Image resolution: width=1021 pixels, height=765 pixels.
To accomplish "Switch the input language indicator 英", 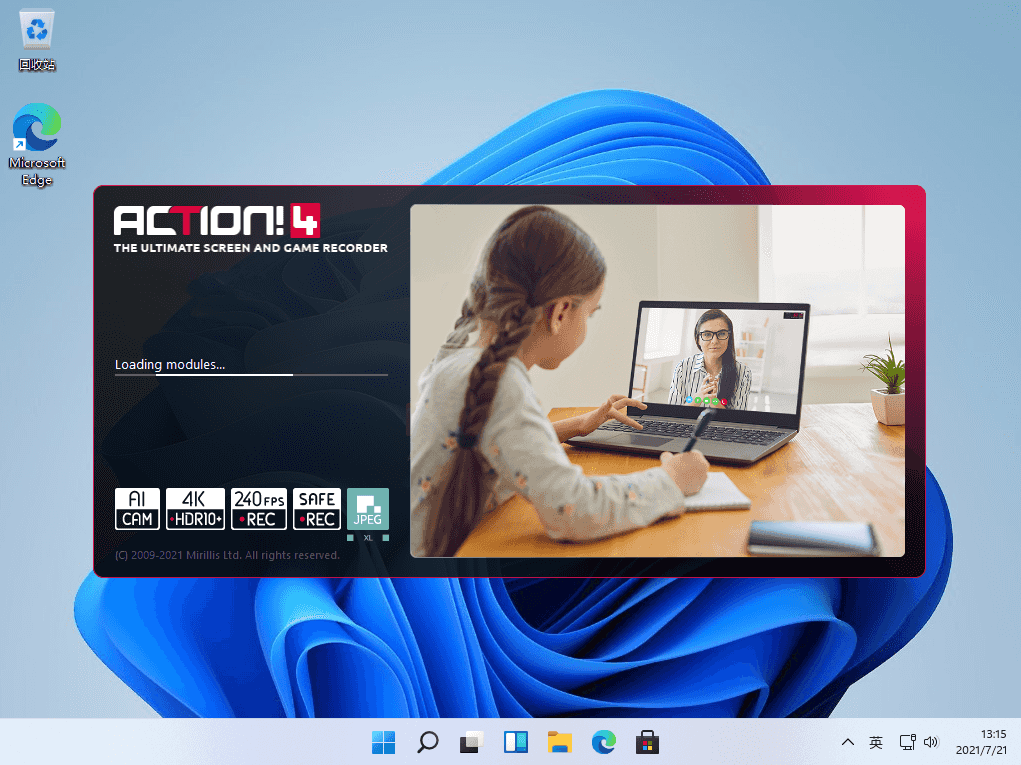I will click(876, 742).
